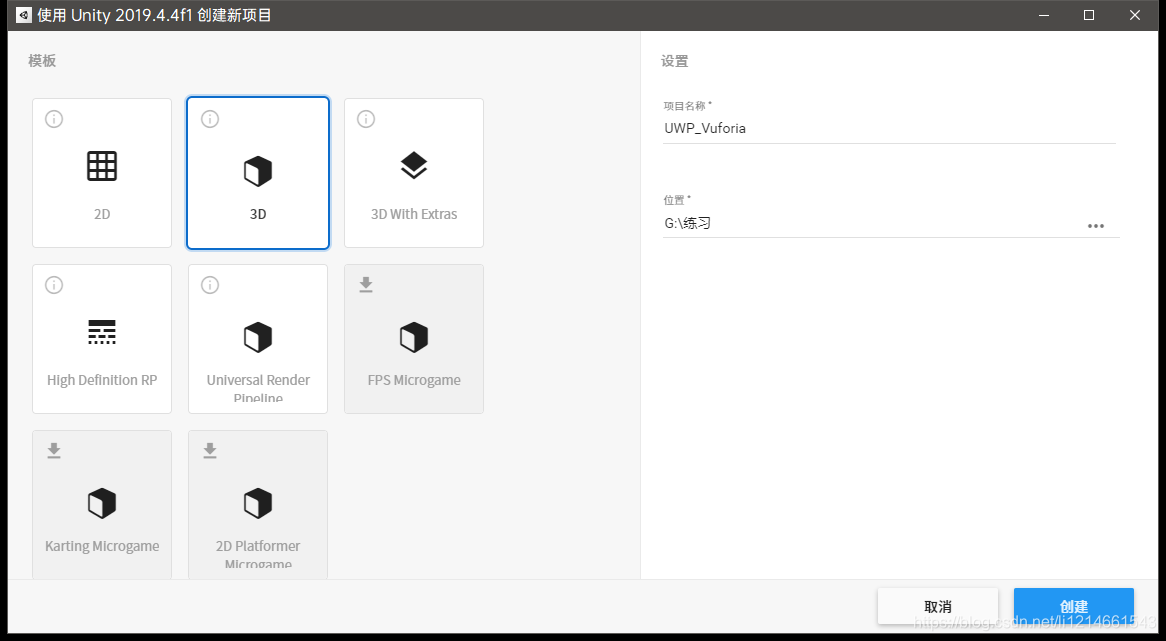Close the Unity new project window
Viewport: 1166px width, 641px height.
click(x=1135, y=15)
